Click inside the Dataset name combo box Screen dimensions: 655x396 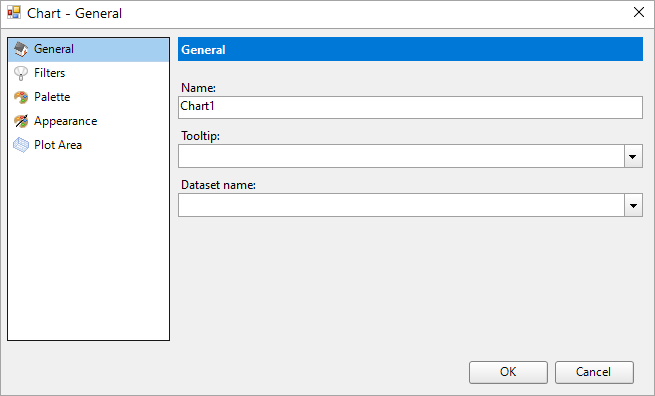point(401,205)
